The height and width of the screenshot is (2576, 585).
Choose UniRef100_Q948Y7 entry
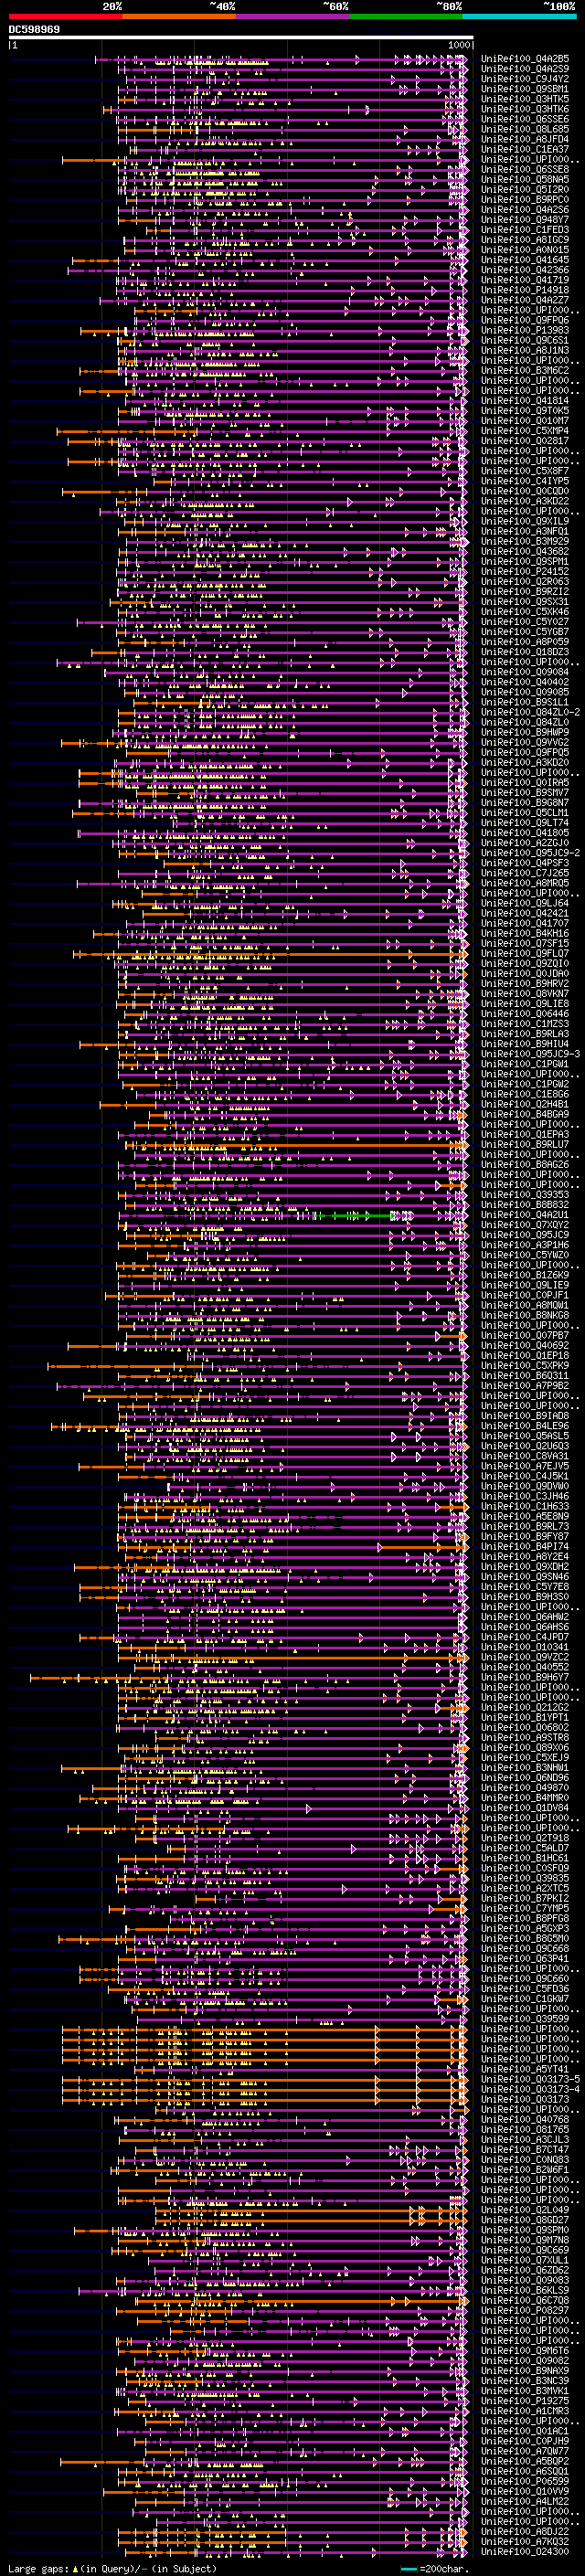pos(525,220)
